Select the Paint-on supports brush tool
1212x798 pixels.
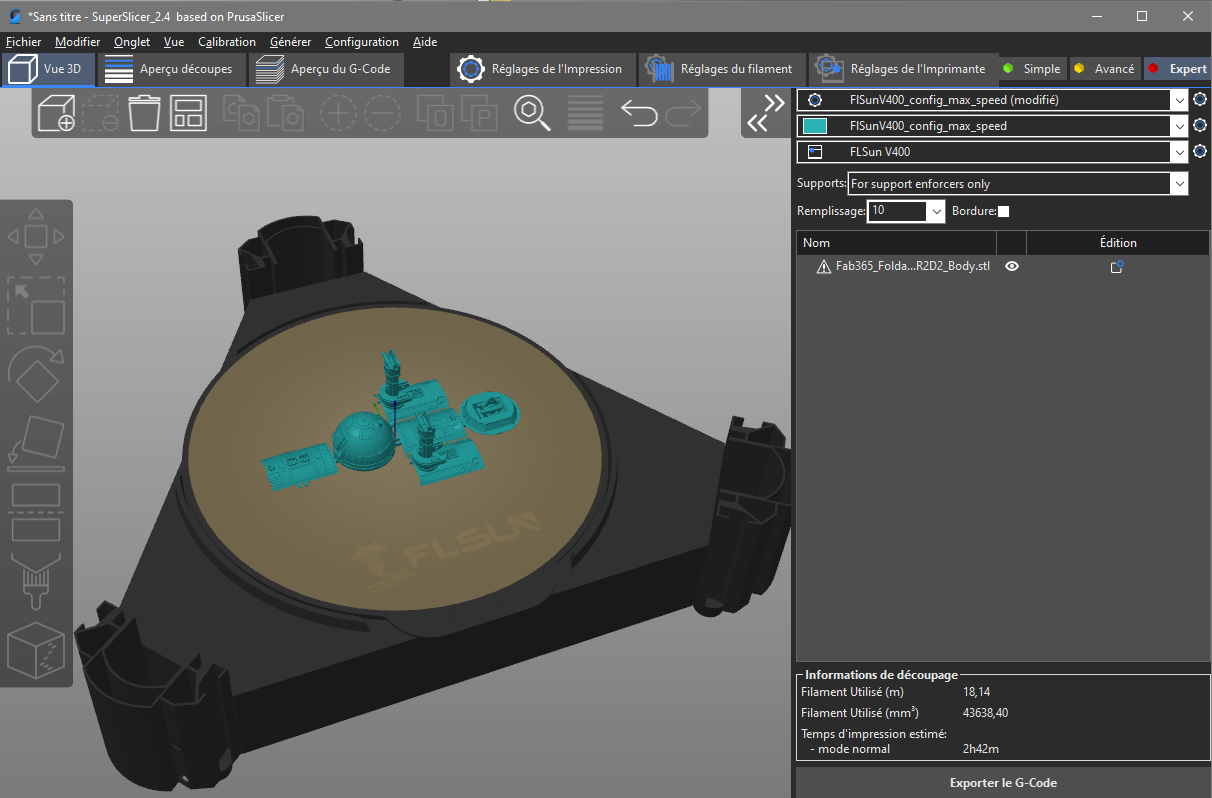[34, 582]
